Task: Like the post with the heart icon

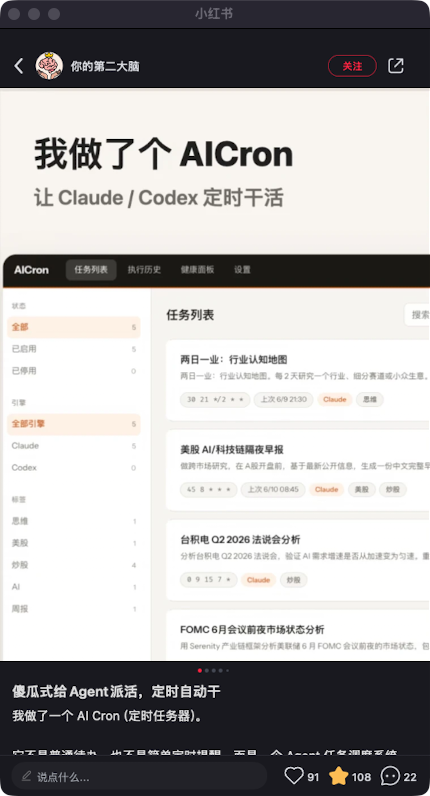Action: pos(294,776)
